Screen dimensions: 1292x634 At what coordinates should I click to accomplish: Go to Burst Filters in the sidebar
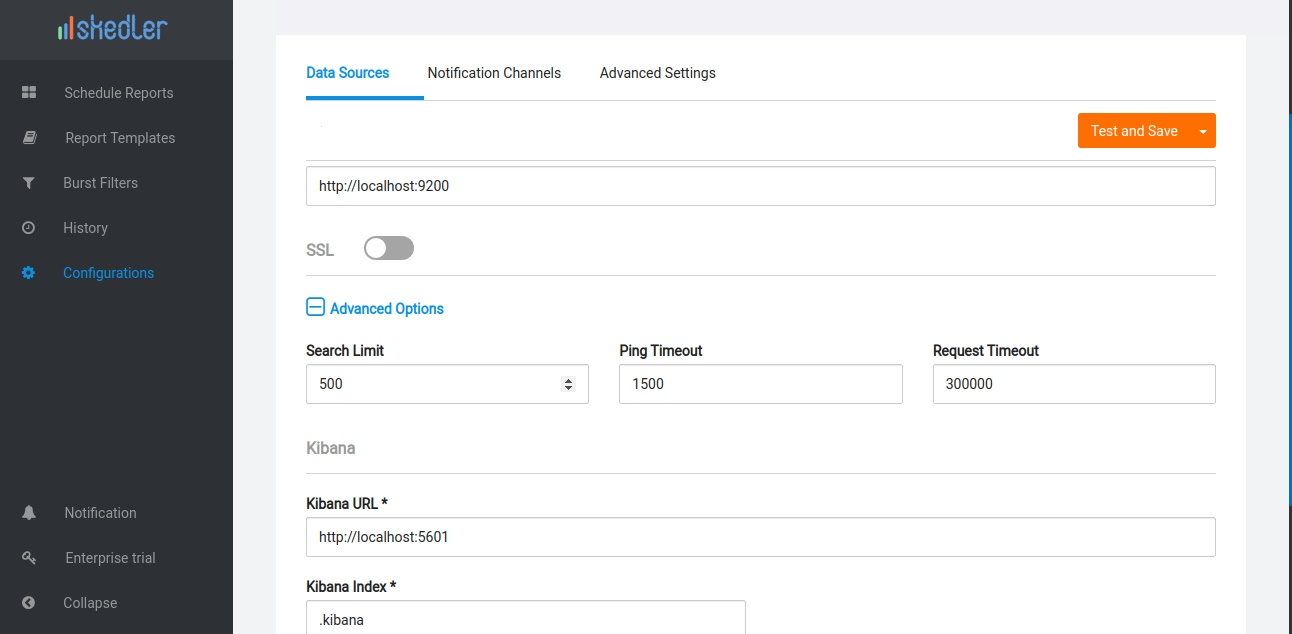point(100,183)
